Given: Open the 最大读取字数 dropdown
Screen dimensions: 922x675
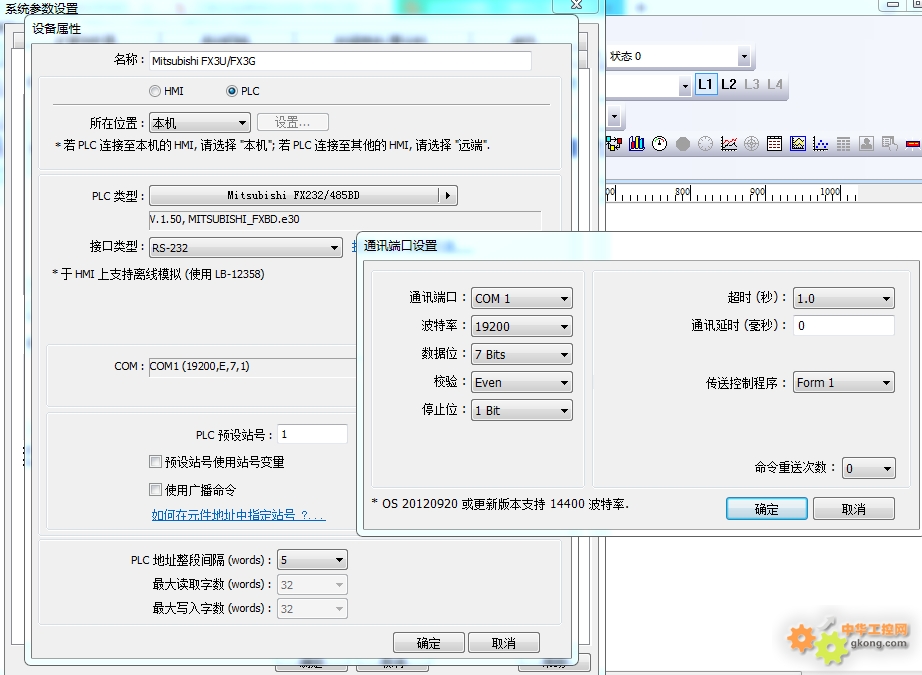Looking at the screenshot, I should pos(312,584).
